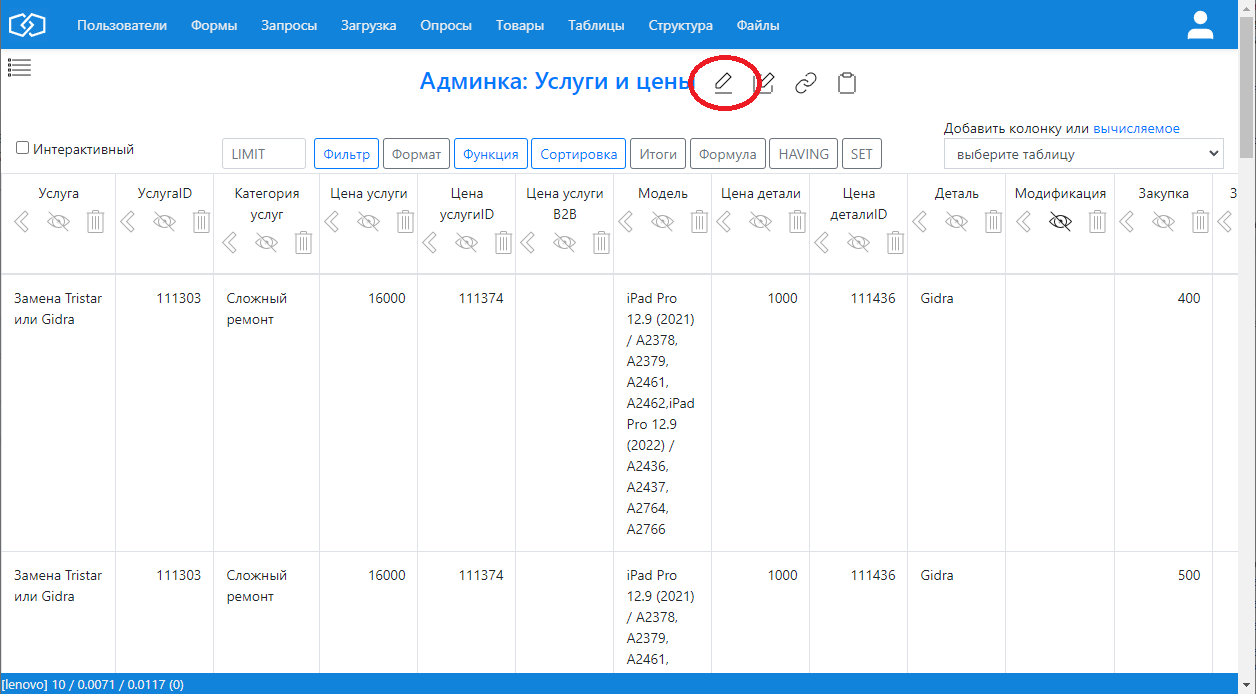Click the pencil edit icon beside the title

point(724,83)
